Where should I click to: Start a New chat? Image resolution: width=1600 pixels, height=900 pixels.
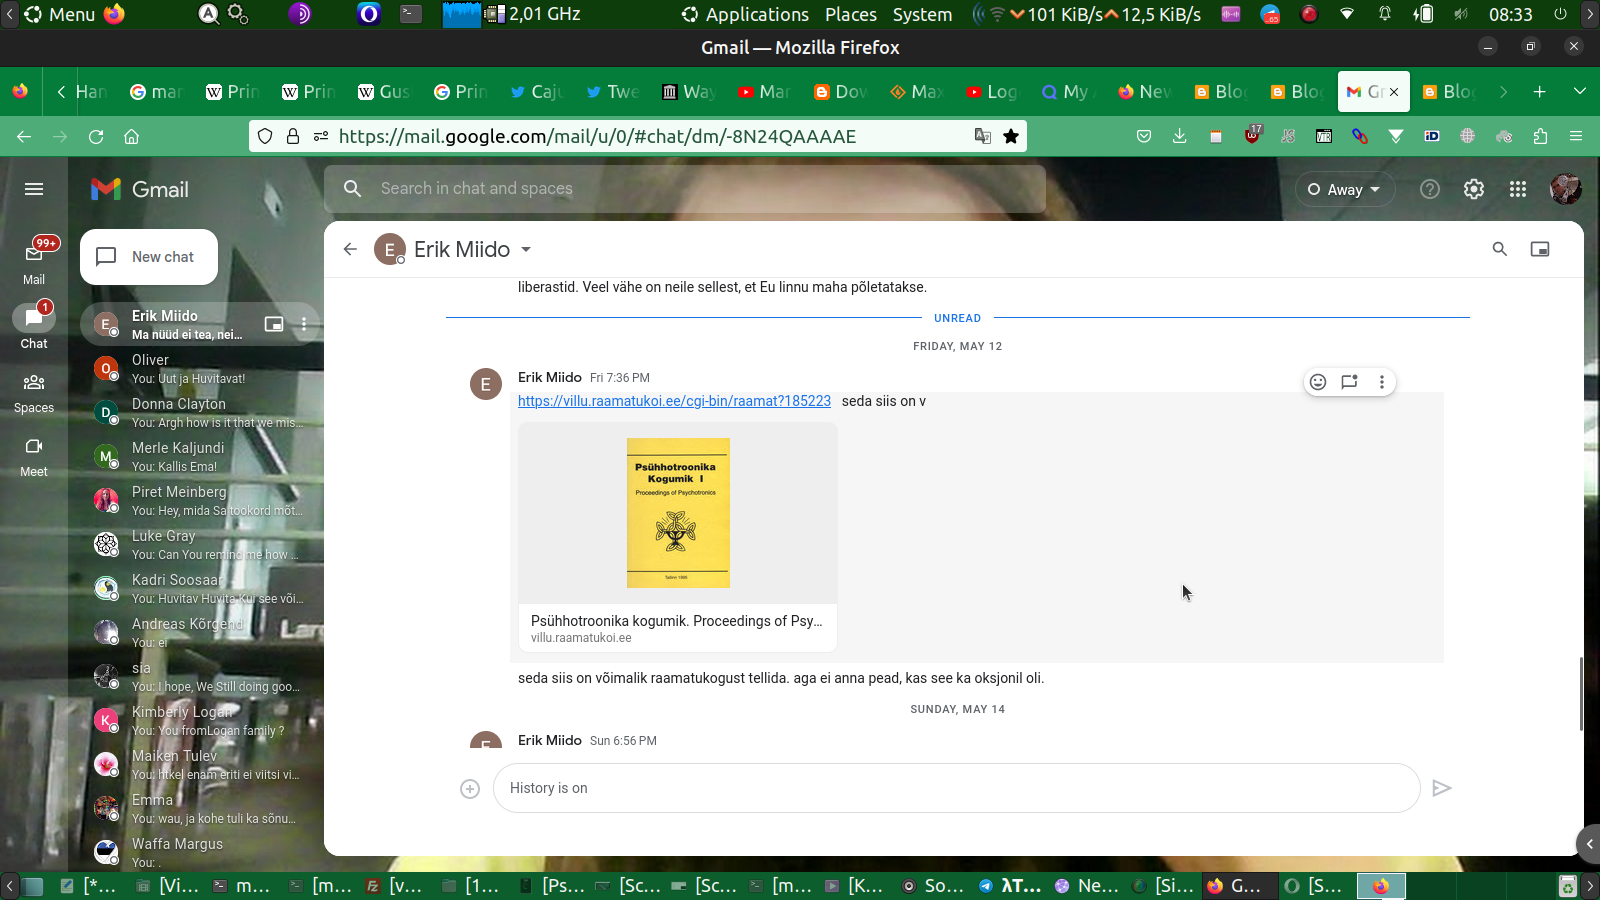(x=149, y=257)
